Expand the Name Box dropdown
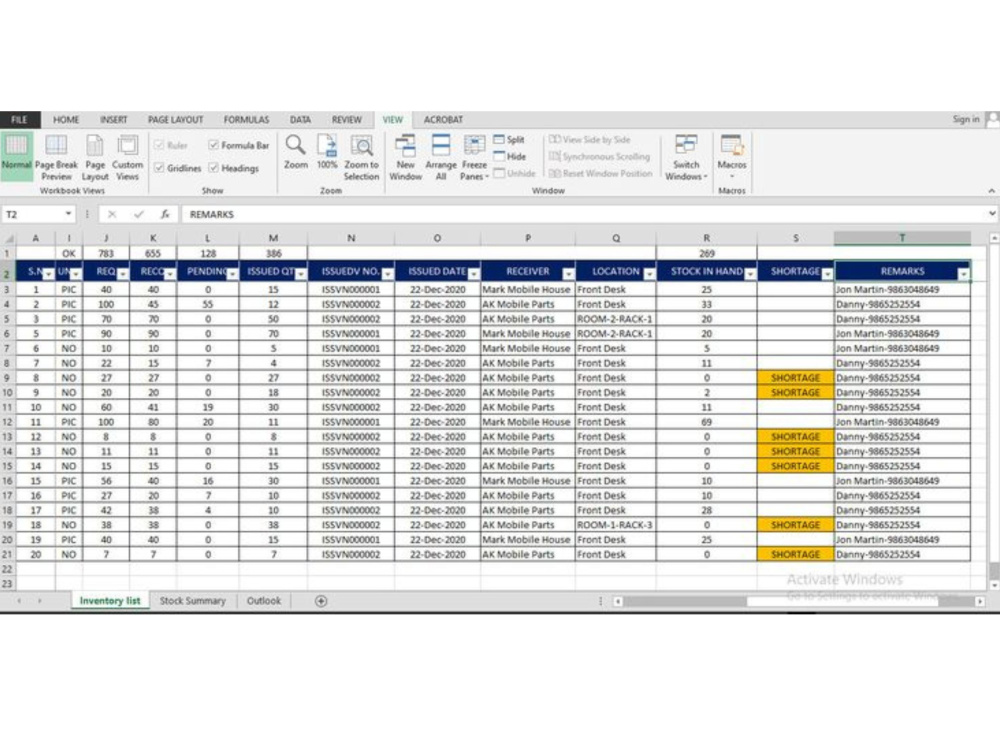This screenshot has height=750, width=1000. pyautogui.click(x=68, y=214)
